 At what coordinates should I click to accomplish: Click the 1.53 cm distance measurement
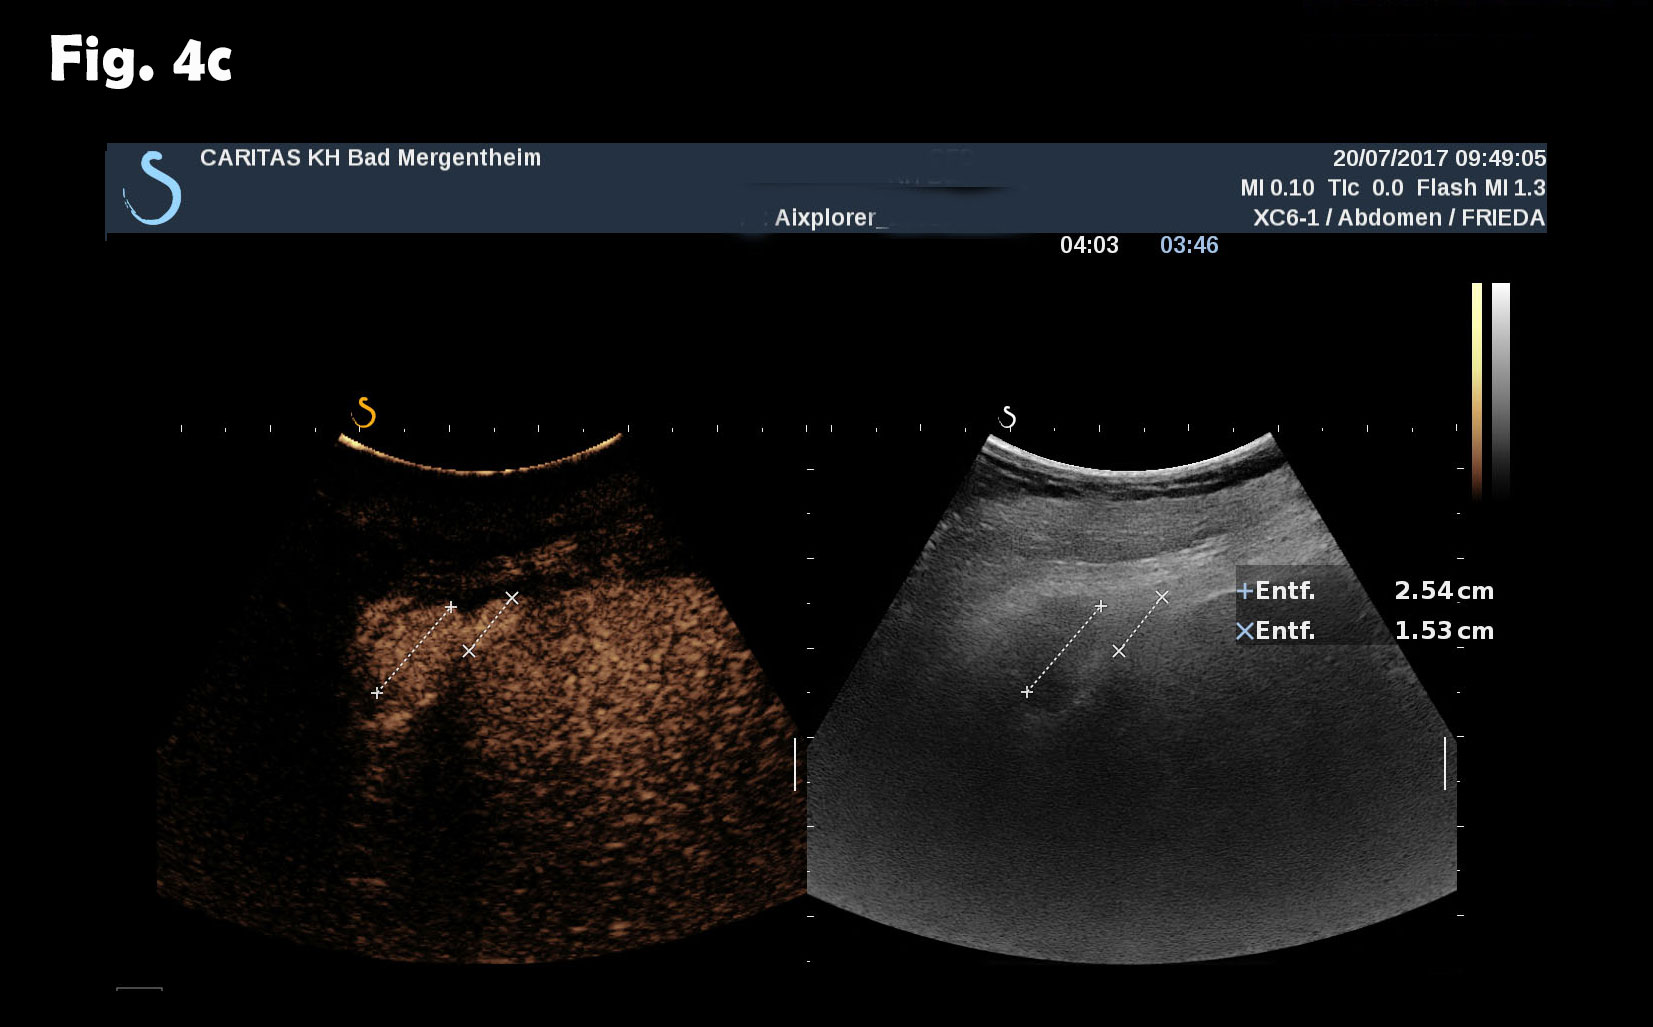pyautogui.click(x=1443, y=631)
